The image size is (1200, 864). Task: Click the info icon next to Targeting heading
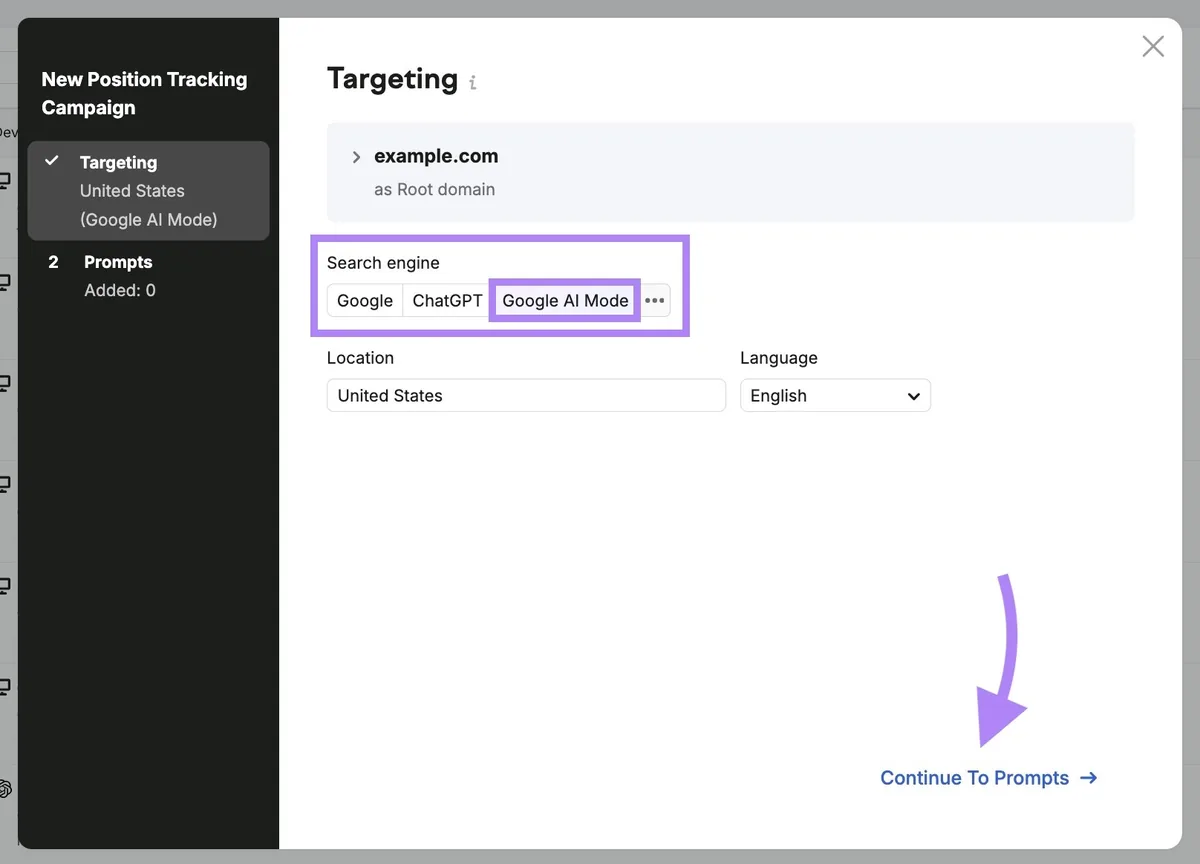coord(473,83)
